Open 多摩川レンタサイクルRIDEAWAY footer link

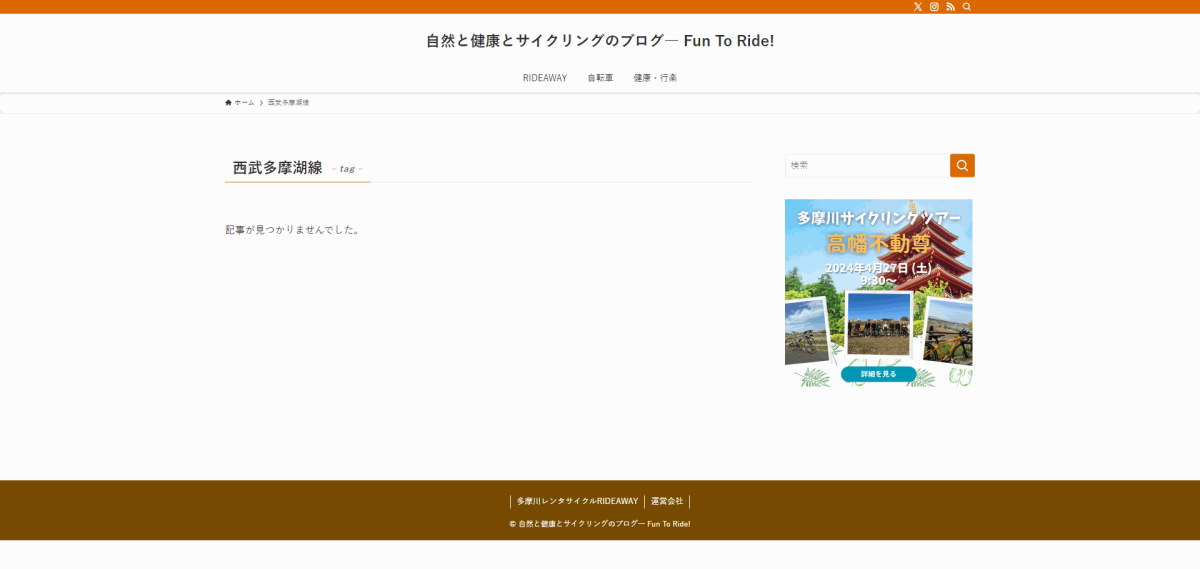click(x=577, y=501)
